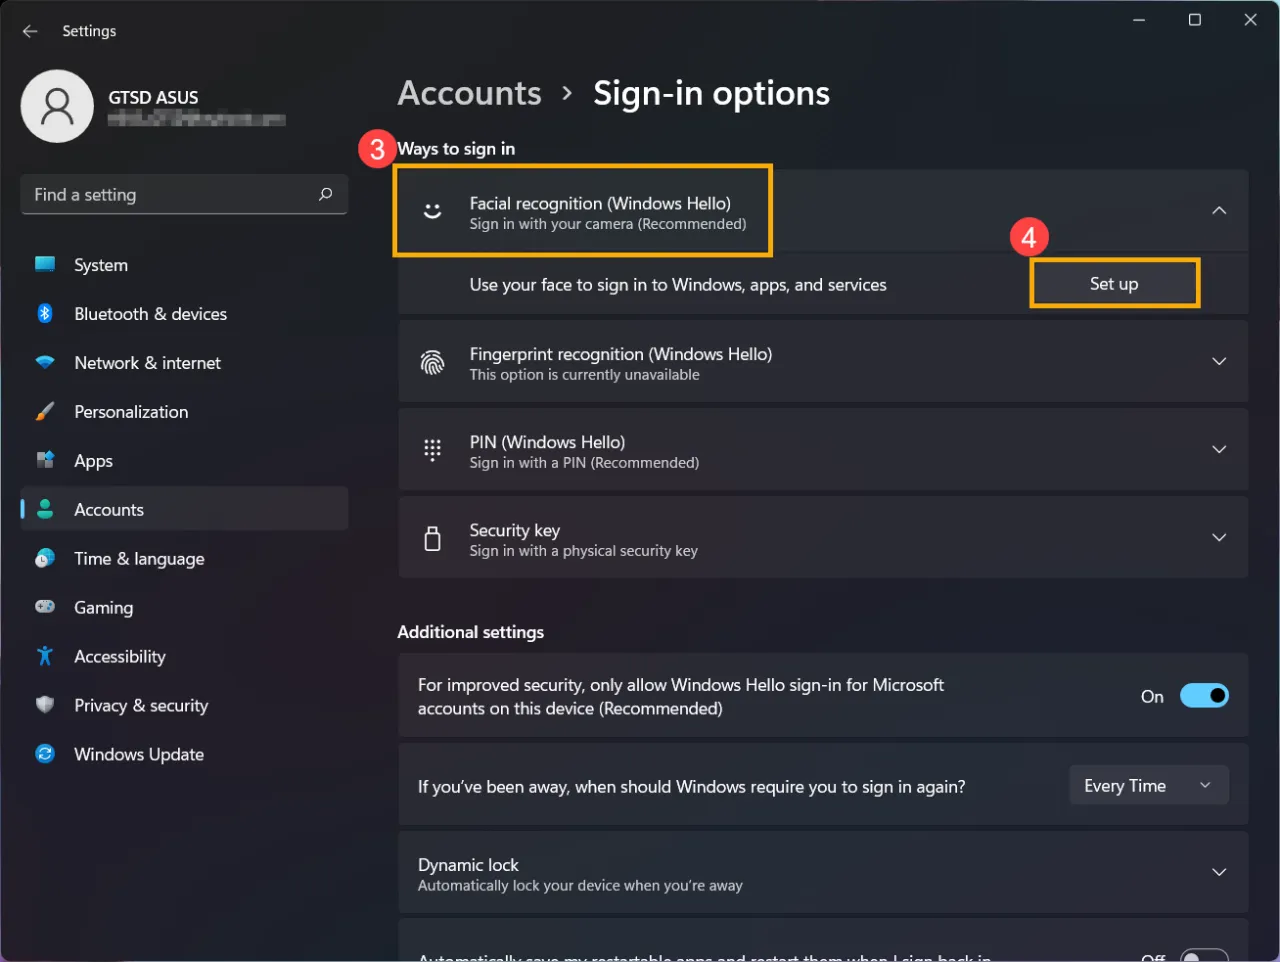1280x962 pixels.
Task: Click the Personalization brush icon
Action: point(46,411)
